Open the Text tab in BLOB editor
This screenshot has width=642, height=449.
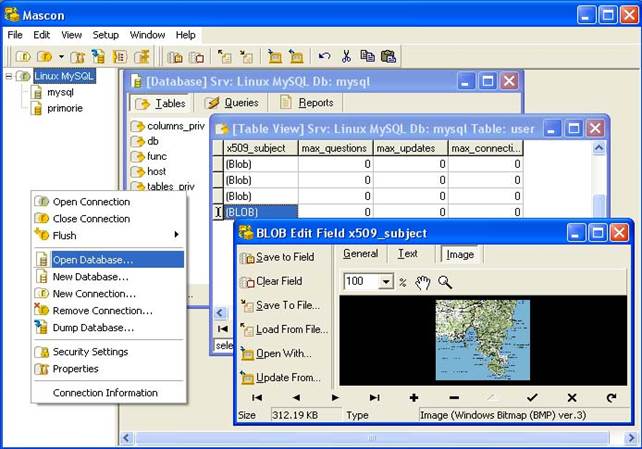[408, 254]
